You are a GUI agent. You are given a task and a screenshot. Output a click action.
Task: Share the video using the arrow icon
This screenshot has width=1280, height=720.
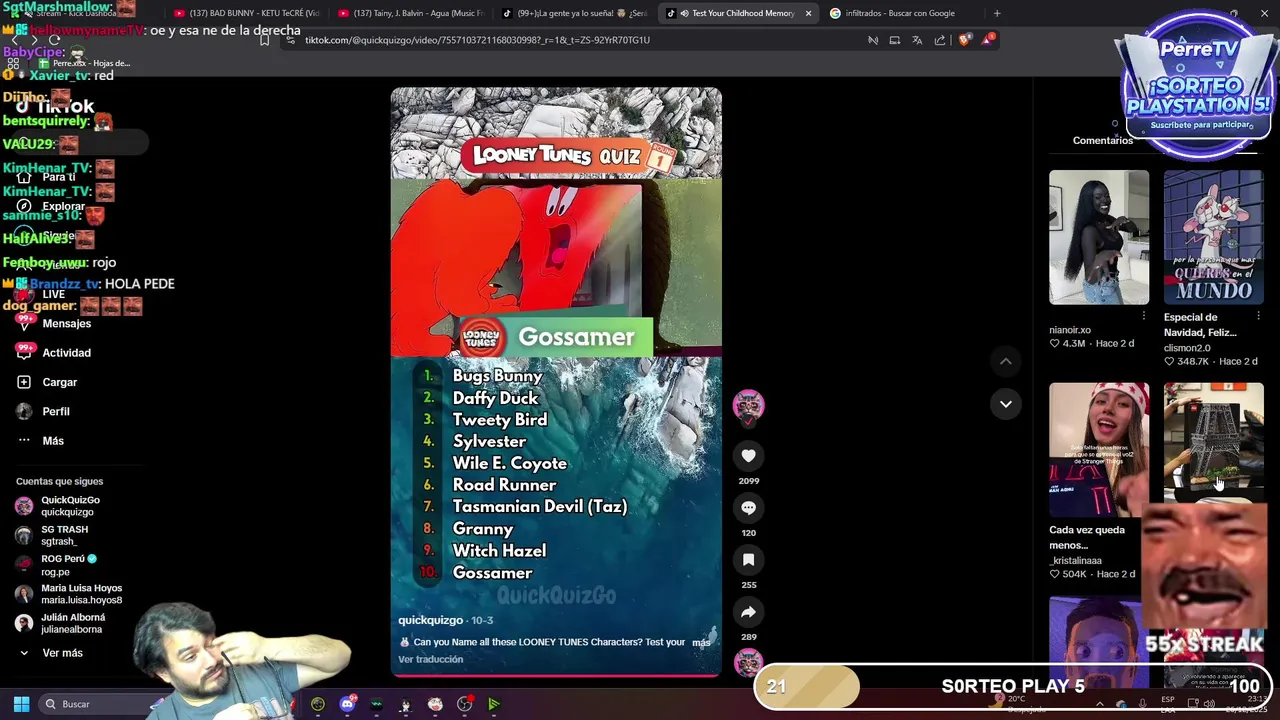click(x=748, y=612)
